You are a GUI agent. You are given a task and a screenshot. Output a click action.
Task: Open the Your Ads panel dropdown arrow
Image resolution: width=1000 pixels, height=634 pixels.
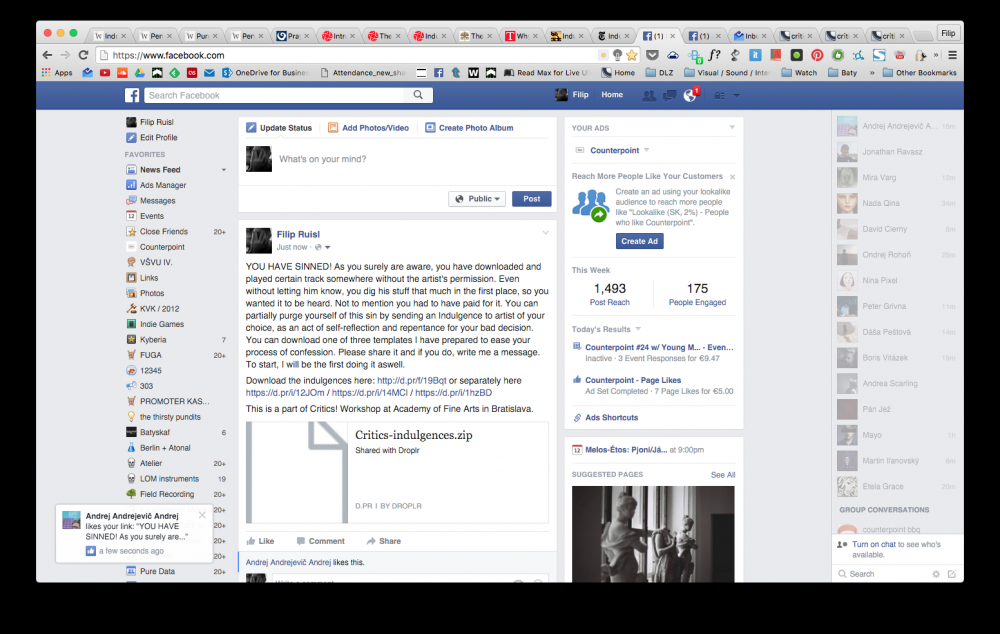point(732,128)
